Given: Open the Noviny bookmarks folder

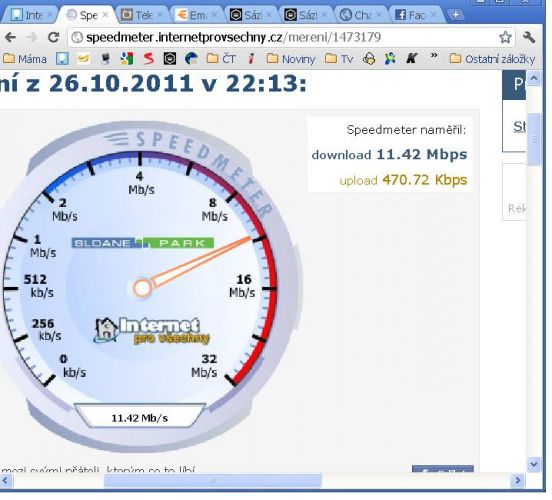Looking at the screenshot, I should click(291, 59).
